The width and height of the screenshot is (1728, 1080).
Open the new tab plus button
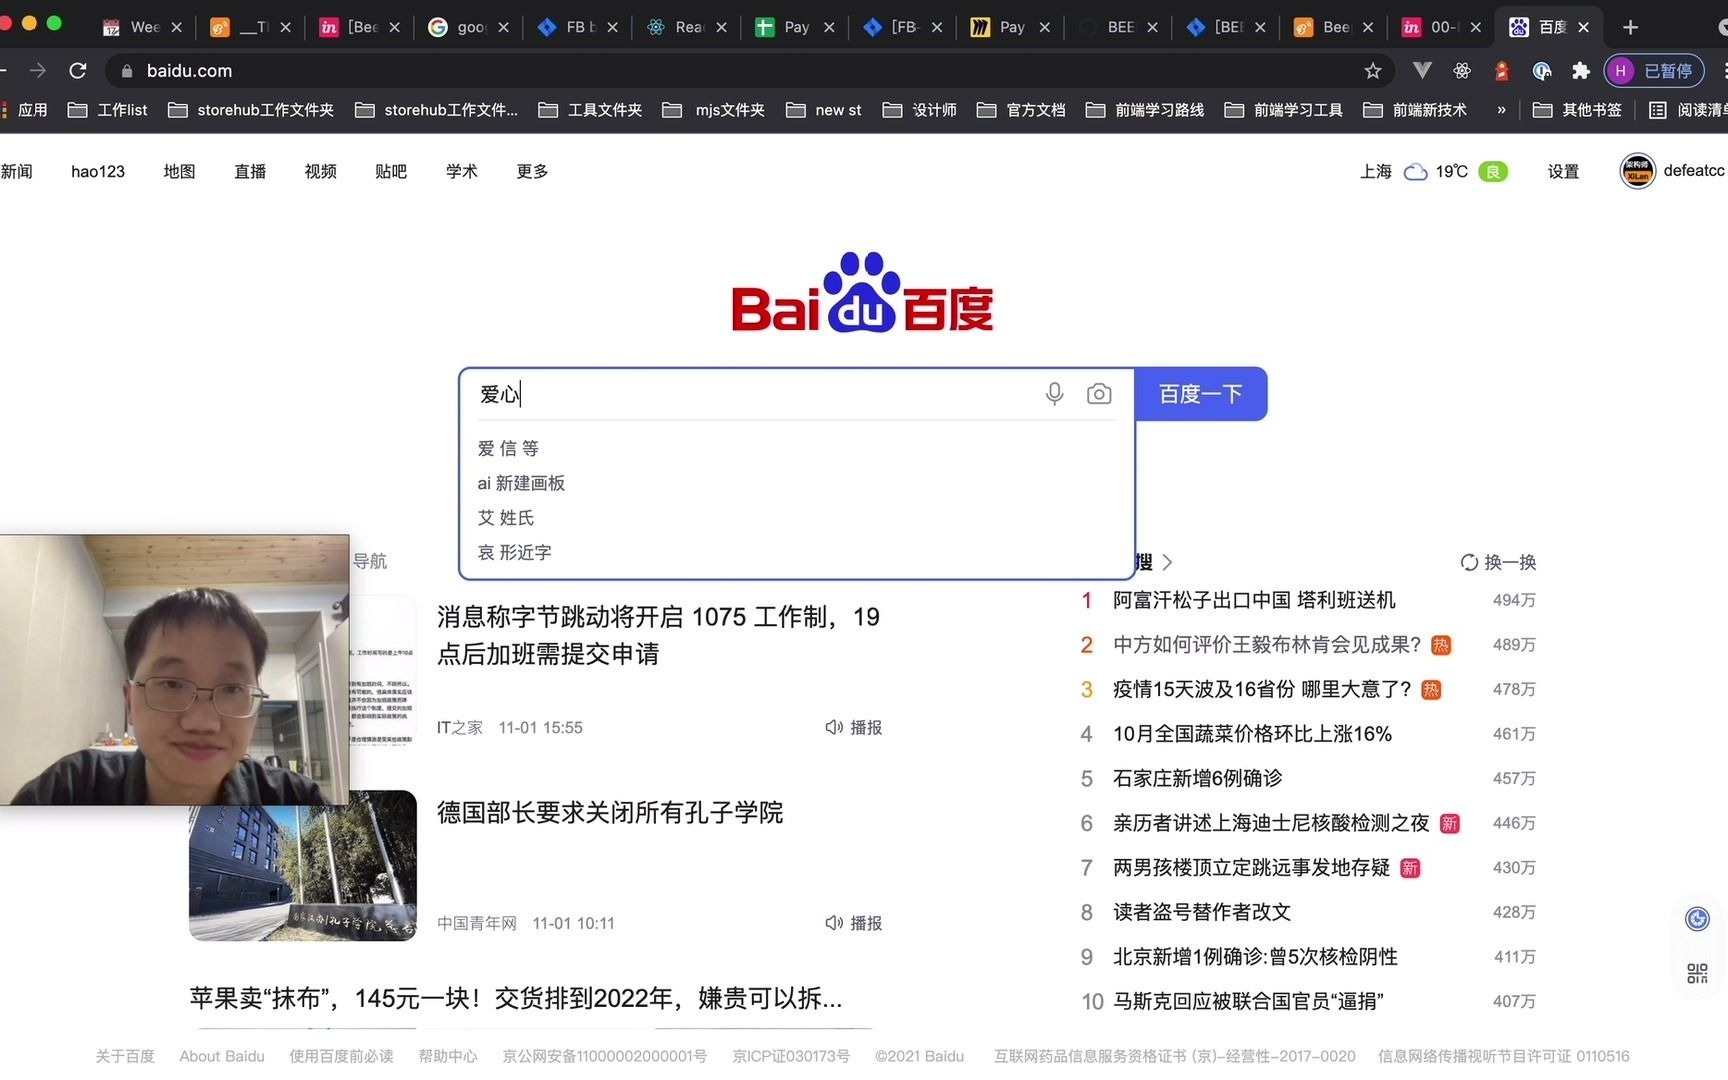tap(1631, 27)
